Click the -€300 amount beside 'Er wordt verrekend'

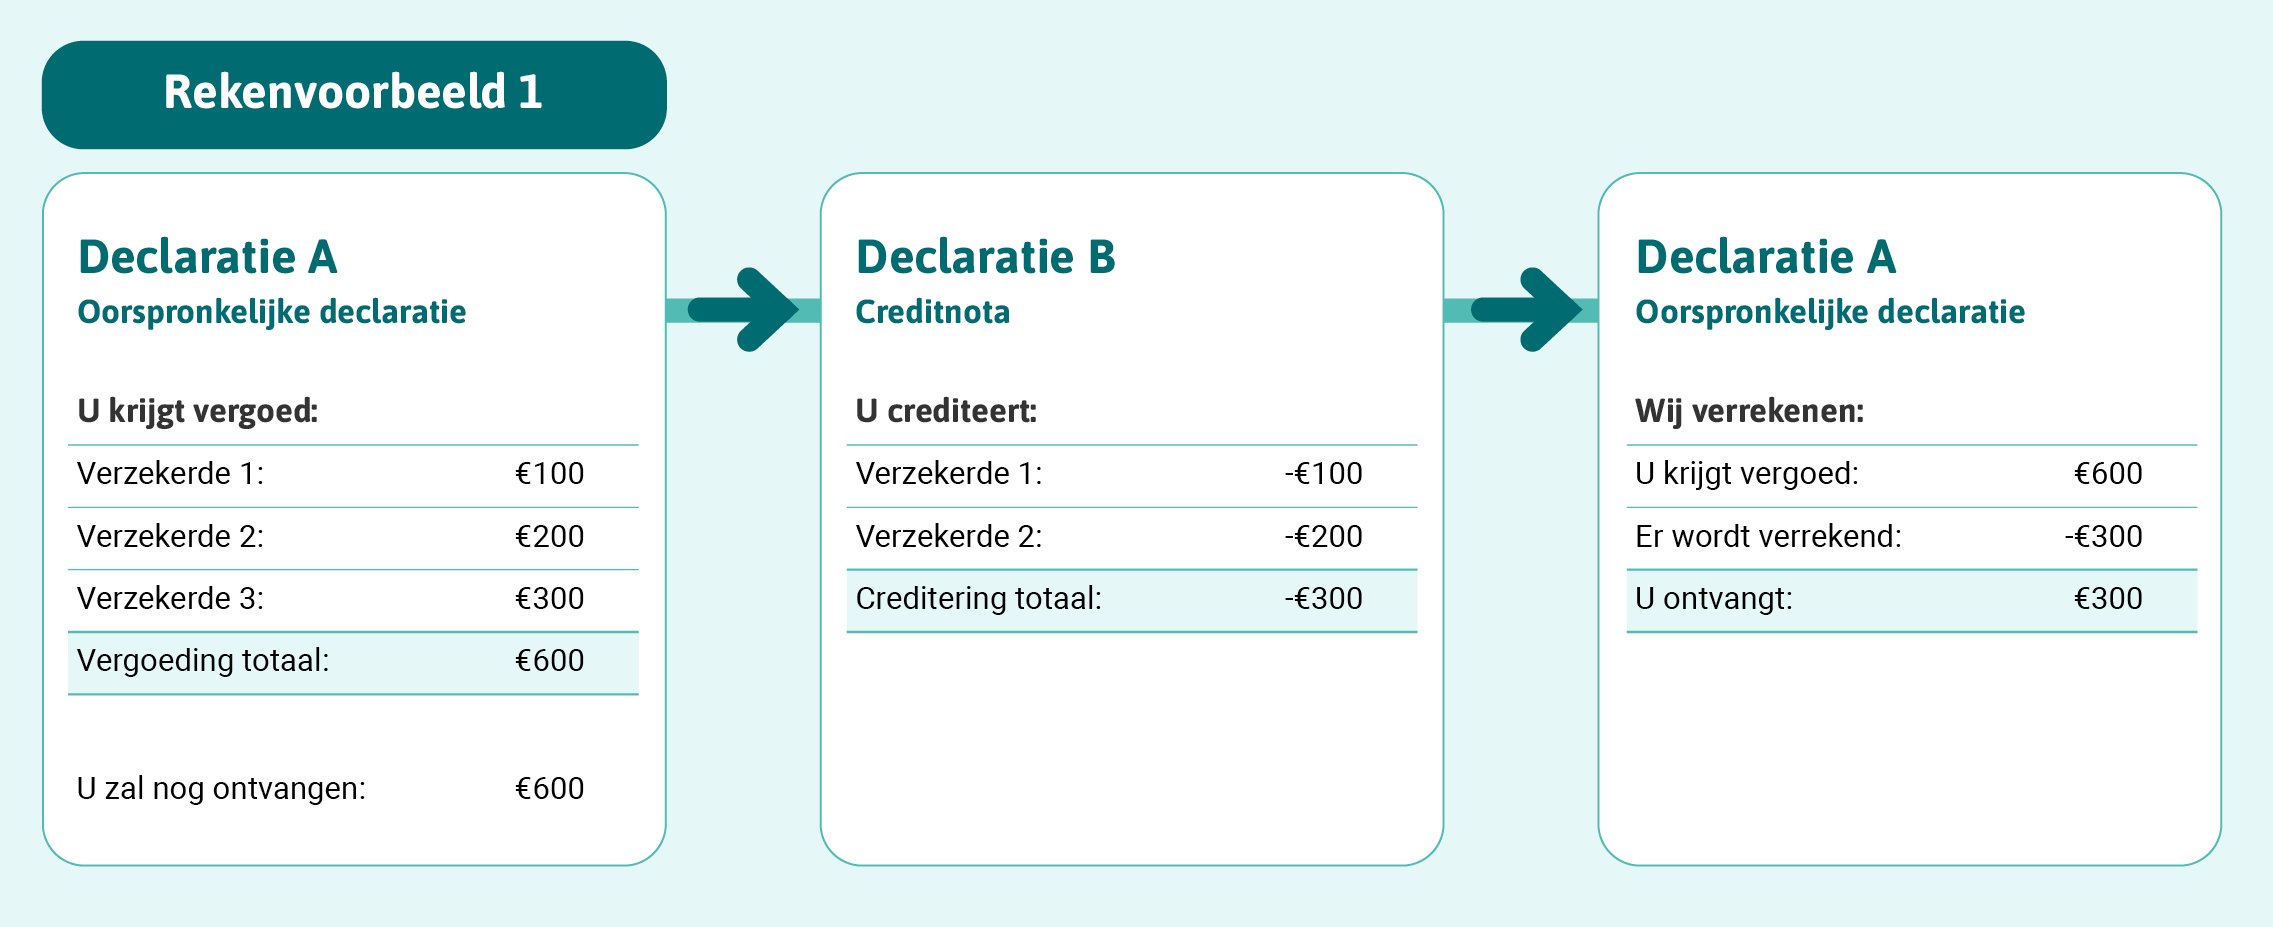[x=2103, y=537]
